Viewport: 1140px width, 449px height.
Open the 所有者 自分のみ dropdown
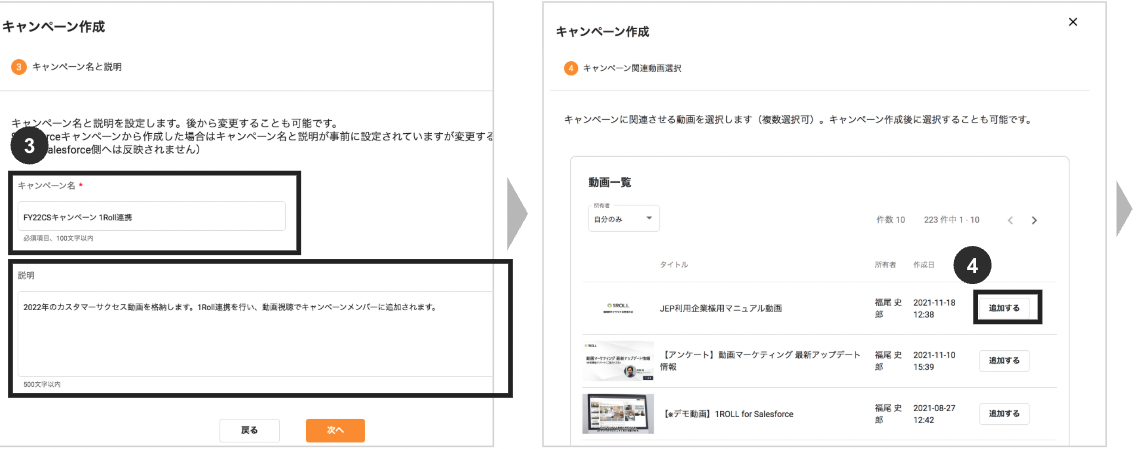pyautogui.click(x=624, y=219)
